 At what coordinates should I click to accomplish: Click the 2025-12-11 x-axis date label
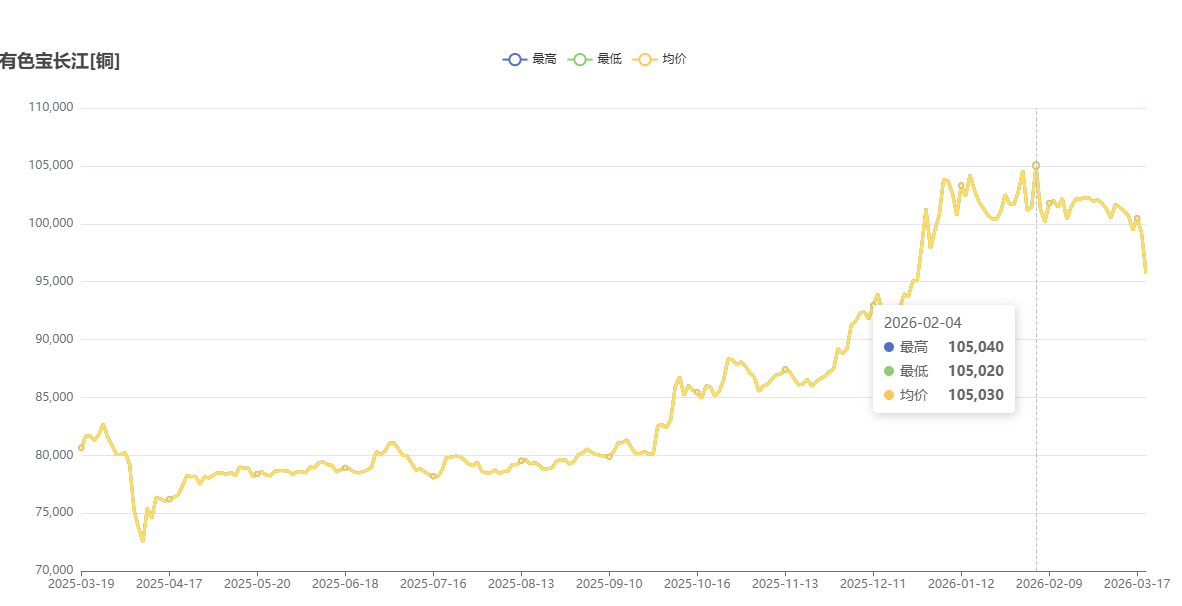(873, 583)
